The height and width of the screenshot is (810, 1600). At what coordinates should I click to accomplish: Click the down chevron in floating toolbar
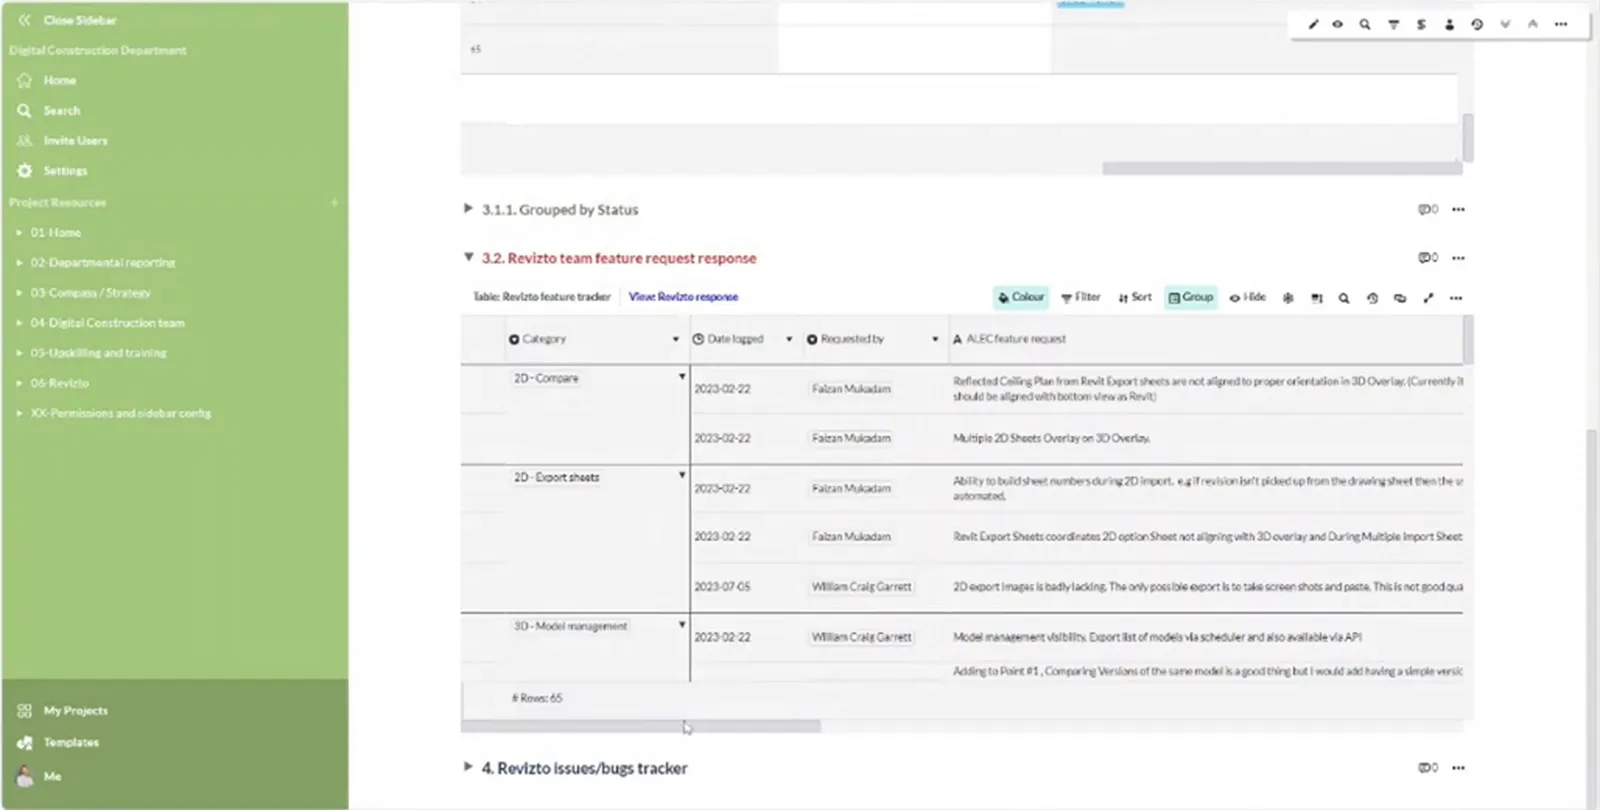tap(1505, 24)
